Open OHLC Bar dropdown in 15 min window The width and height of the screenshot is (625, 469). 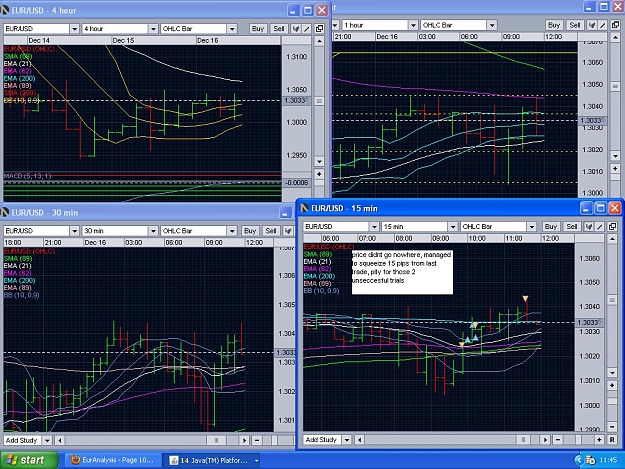pyautogui.click(x=532, y=227)
